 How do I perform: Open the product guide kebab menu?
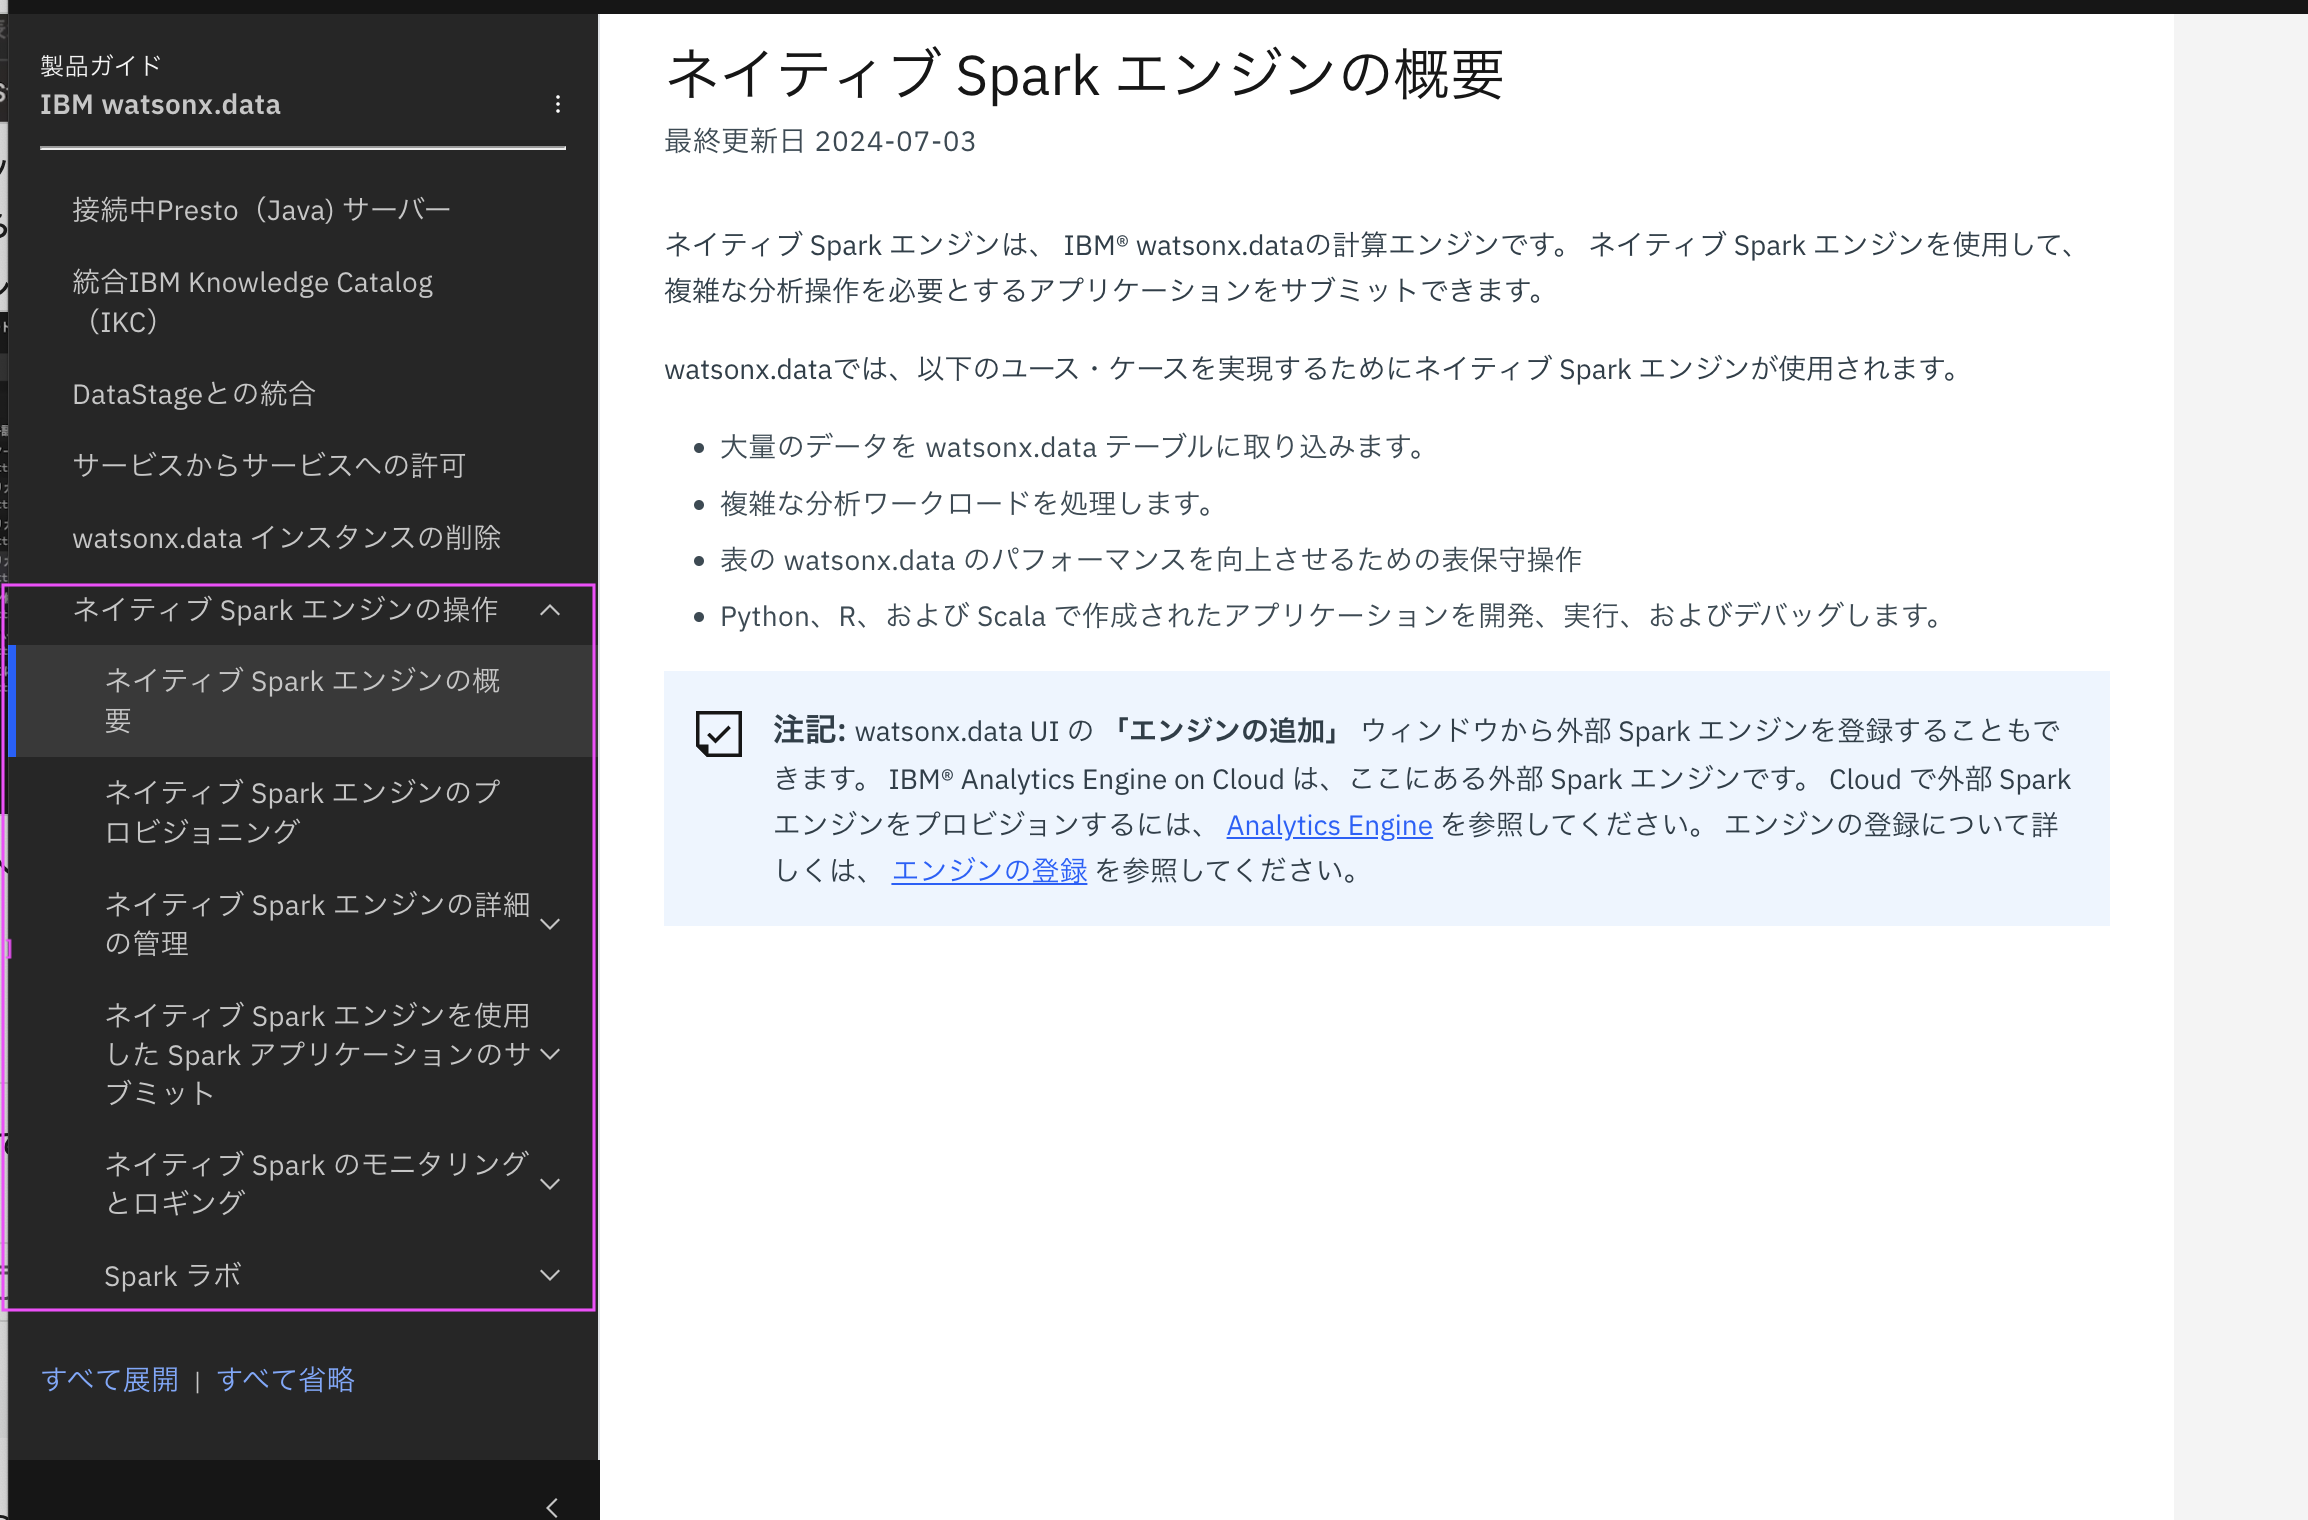(557, 104)
